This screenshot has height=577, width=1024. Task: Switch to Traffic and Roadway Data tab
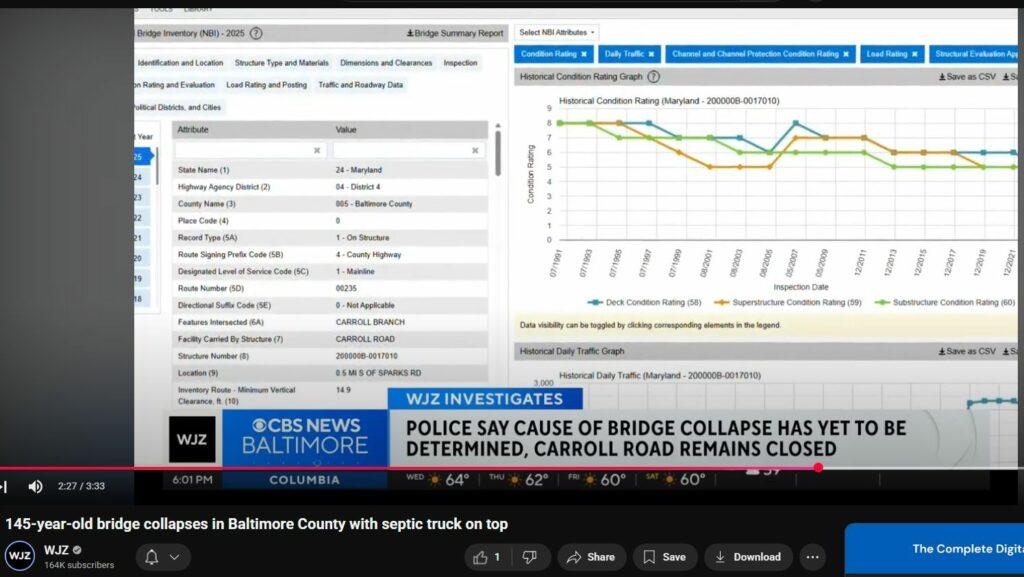[x=360, y=85]
